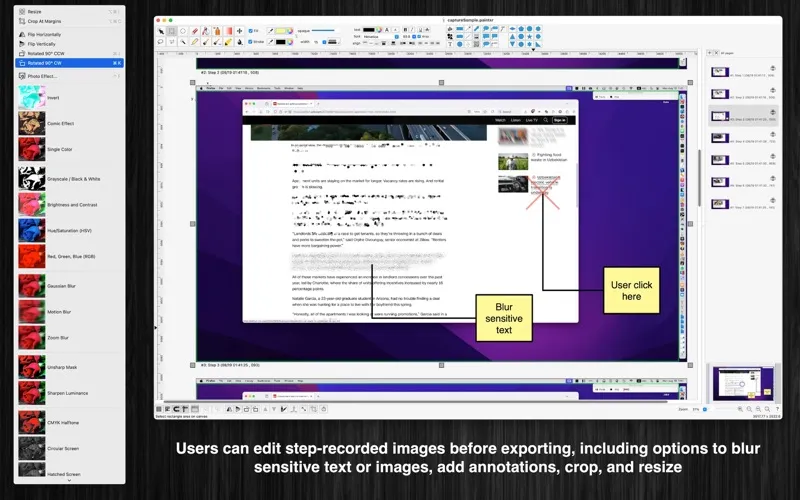Toggle the Fill checkbox

251,31
